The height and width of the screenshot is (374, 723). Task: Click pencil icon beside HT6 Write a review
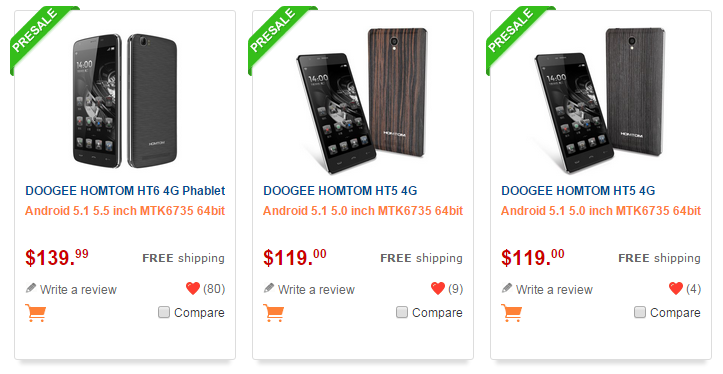point(31,289)
